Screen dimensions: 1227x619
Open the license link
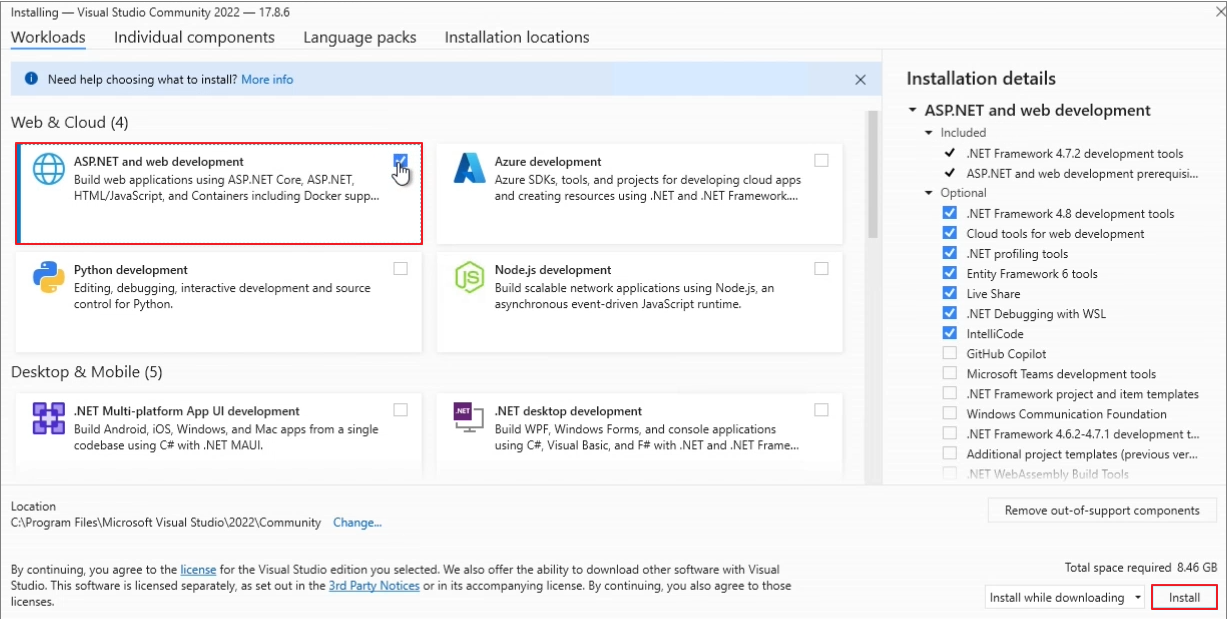[x=198, y=570]
